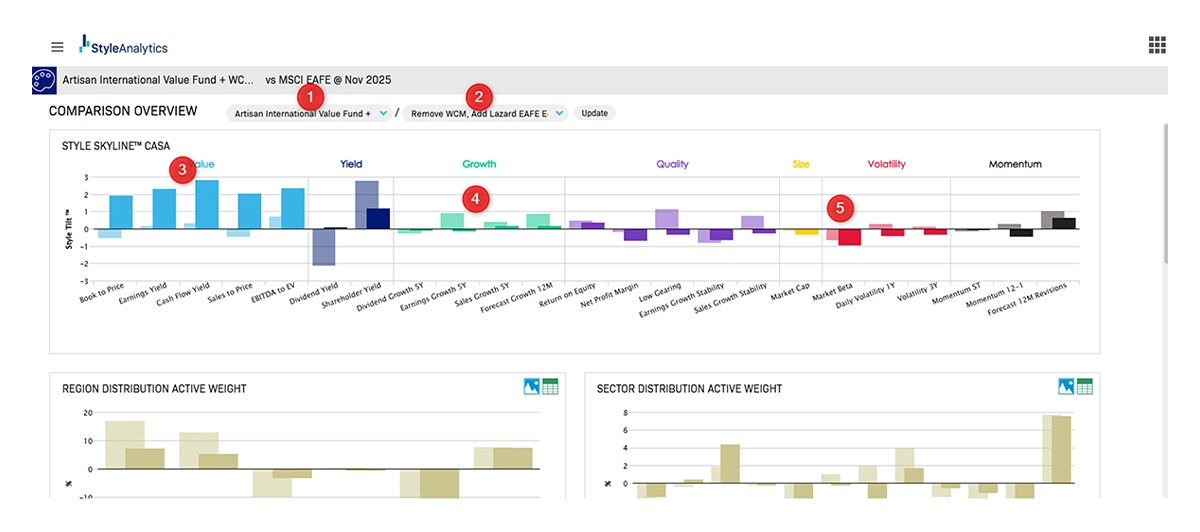Viewport: 1200px width, 532px height.
Task: Expand the Remove WCM, Add Lazard dropdown
Action: click(486, 114)
